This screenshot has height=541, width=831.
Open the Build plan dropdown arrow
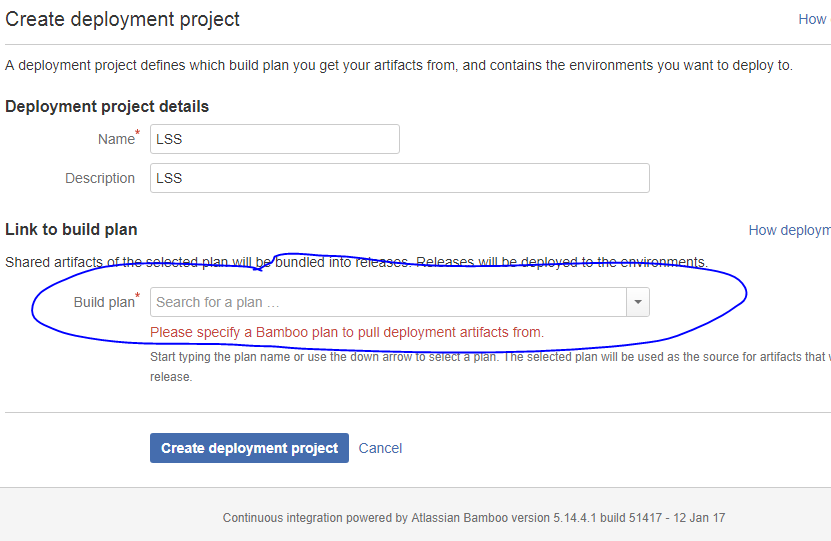click(x=638, y=302)
